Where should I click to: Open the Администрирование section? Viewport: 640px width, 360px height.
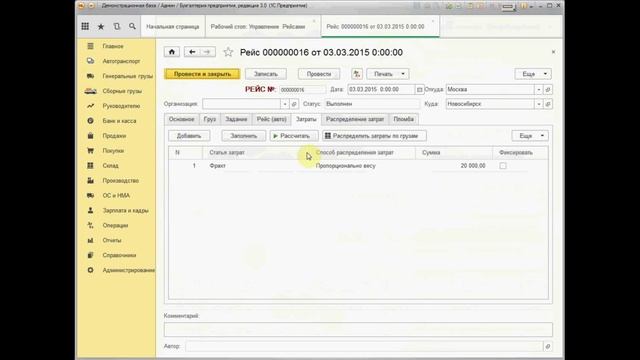(x=129, y=270)
